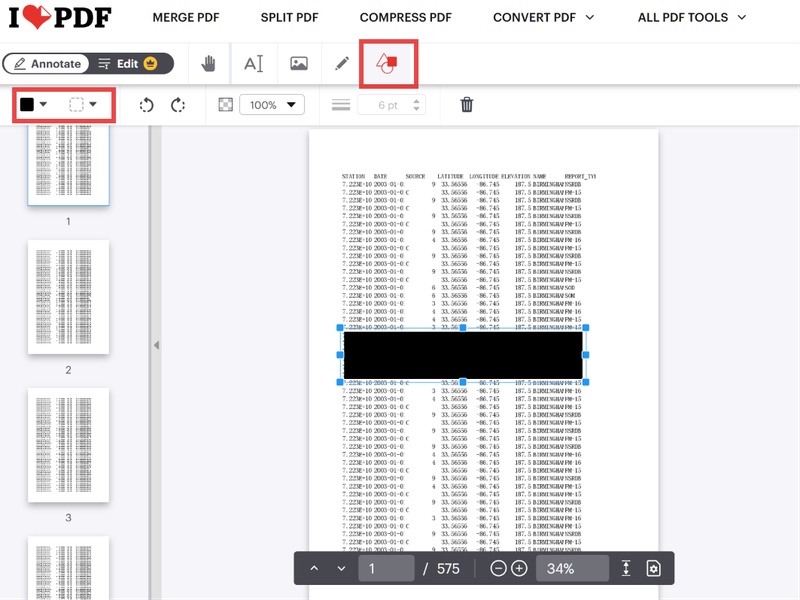Select the black rectangle shape
This screenshot has width=800, height=600.
point(463,355)
